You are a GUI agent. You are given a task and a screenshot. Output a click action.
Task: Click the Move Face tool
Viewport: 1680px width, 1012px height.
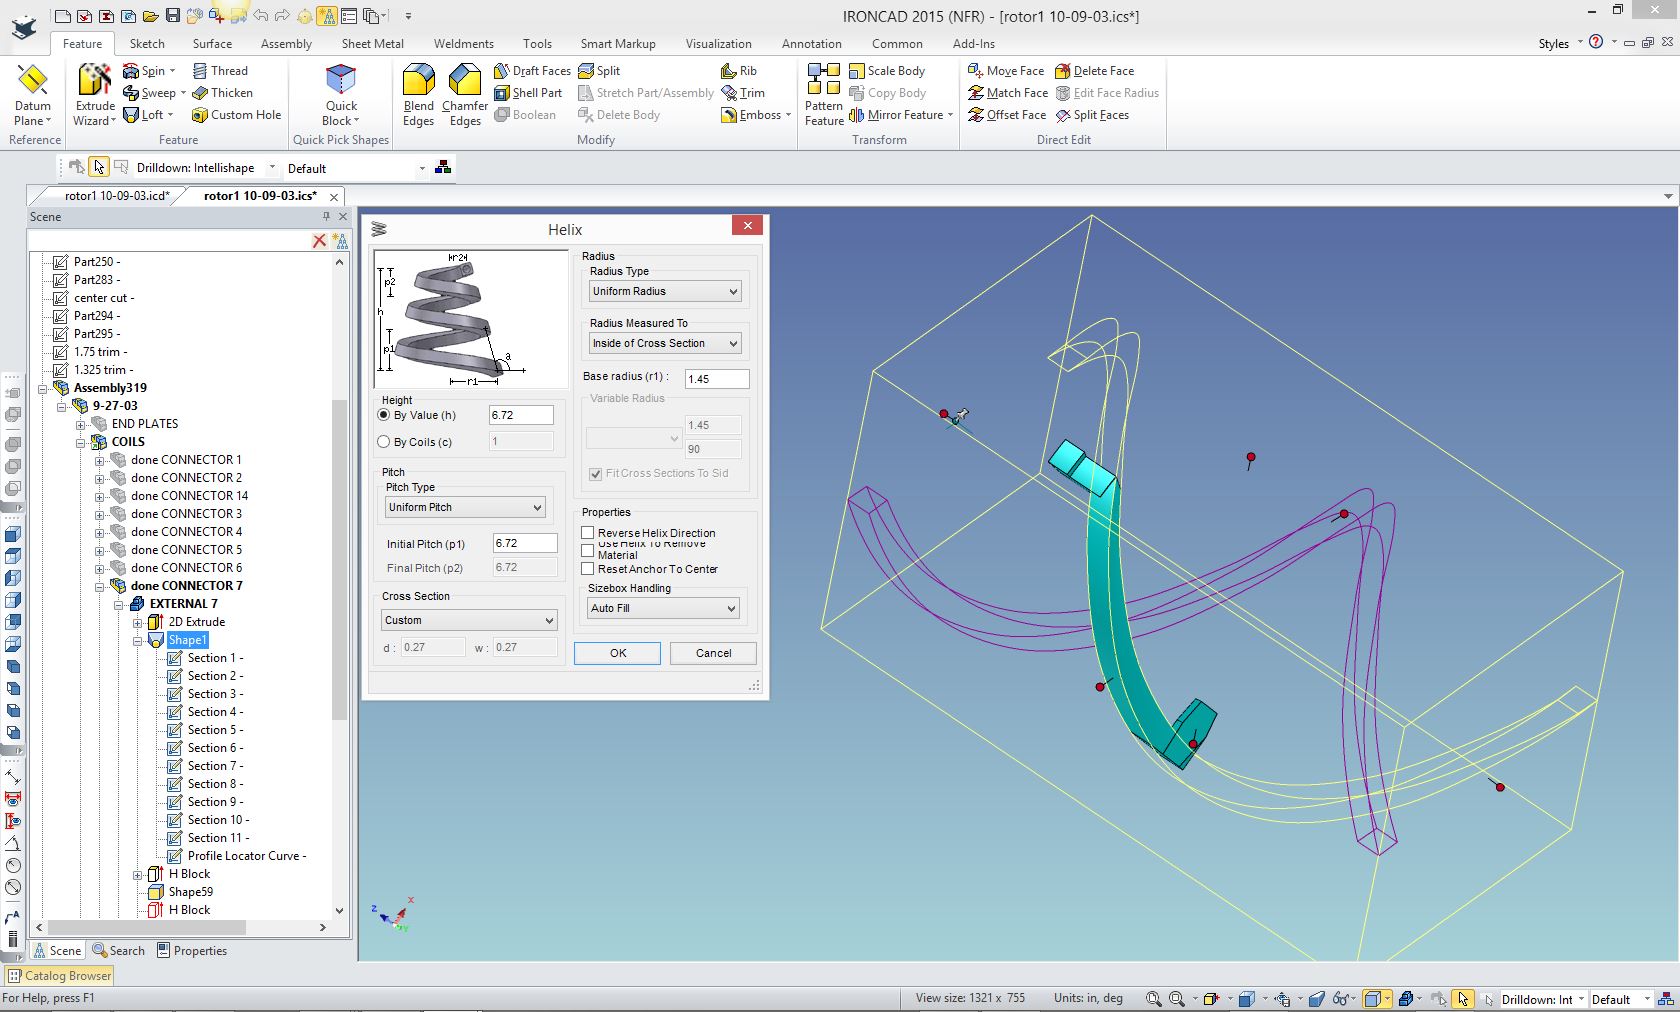(x=1006, y=71)
